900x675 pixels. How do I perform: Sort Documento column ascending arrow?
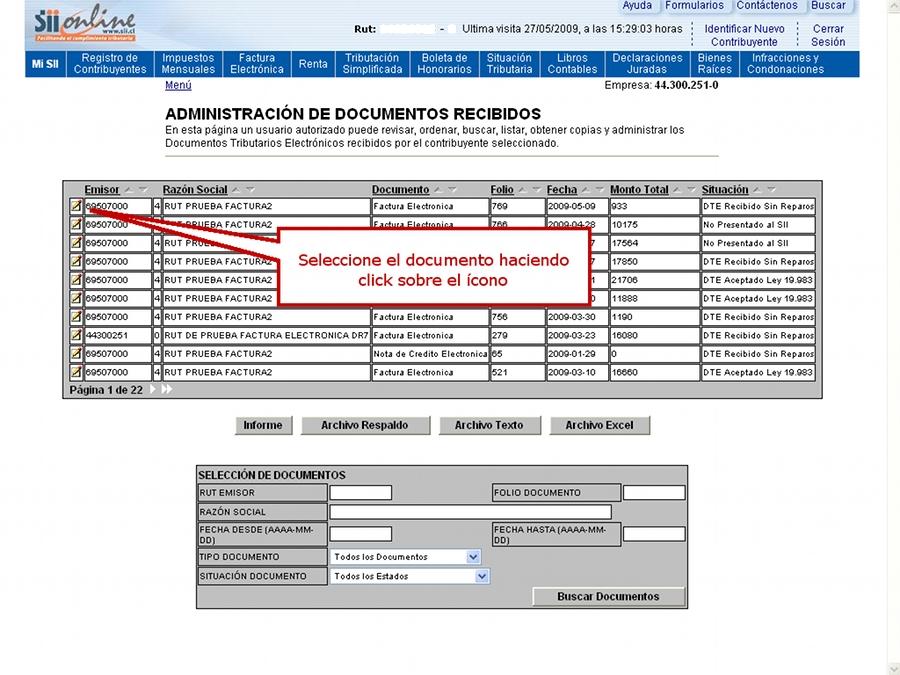click(x=438, y=189)
